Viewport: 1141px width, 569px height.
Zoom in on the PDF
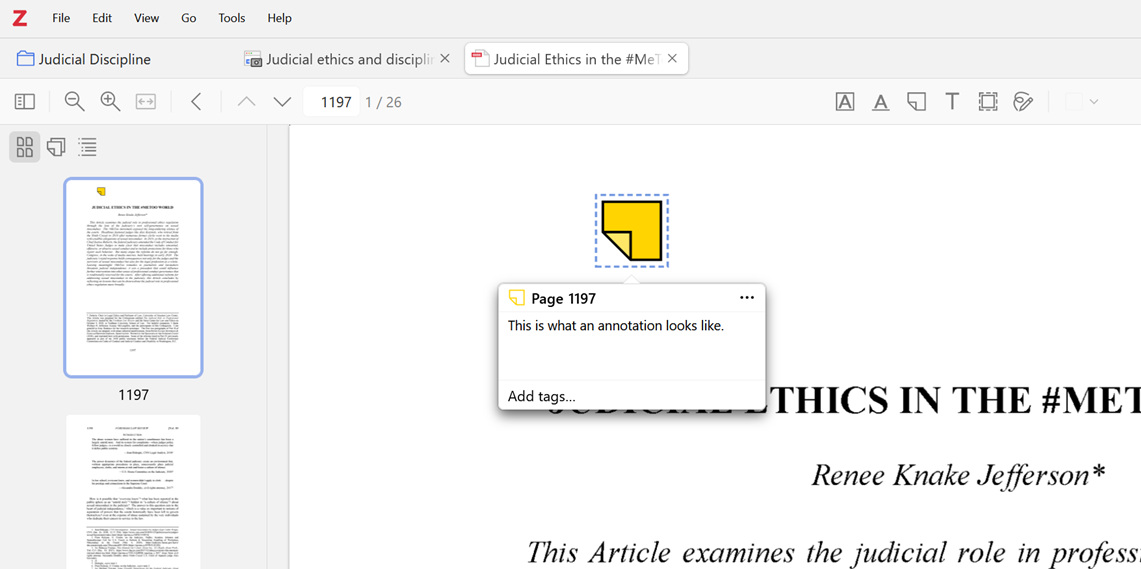[110, 102]
